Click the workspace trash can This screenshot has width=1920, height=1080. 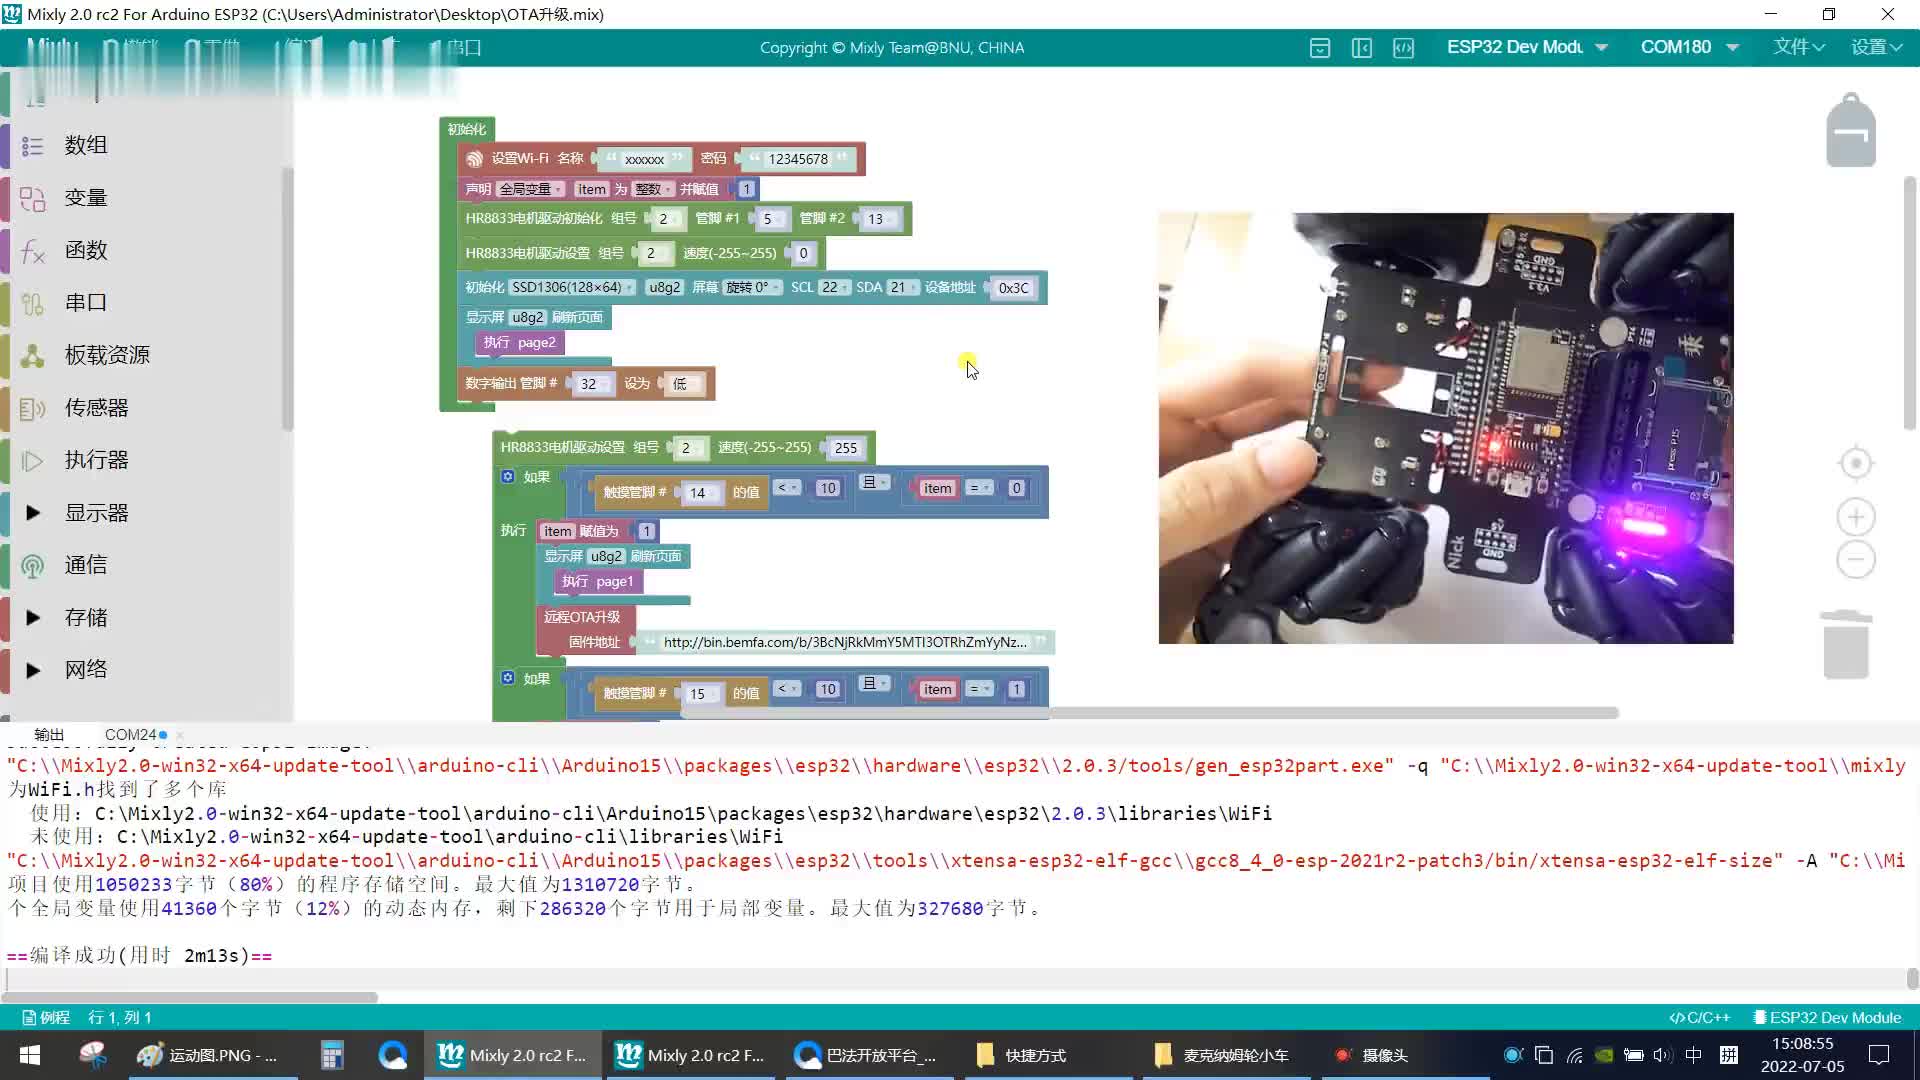(x=1846, y=645)
